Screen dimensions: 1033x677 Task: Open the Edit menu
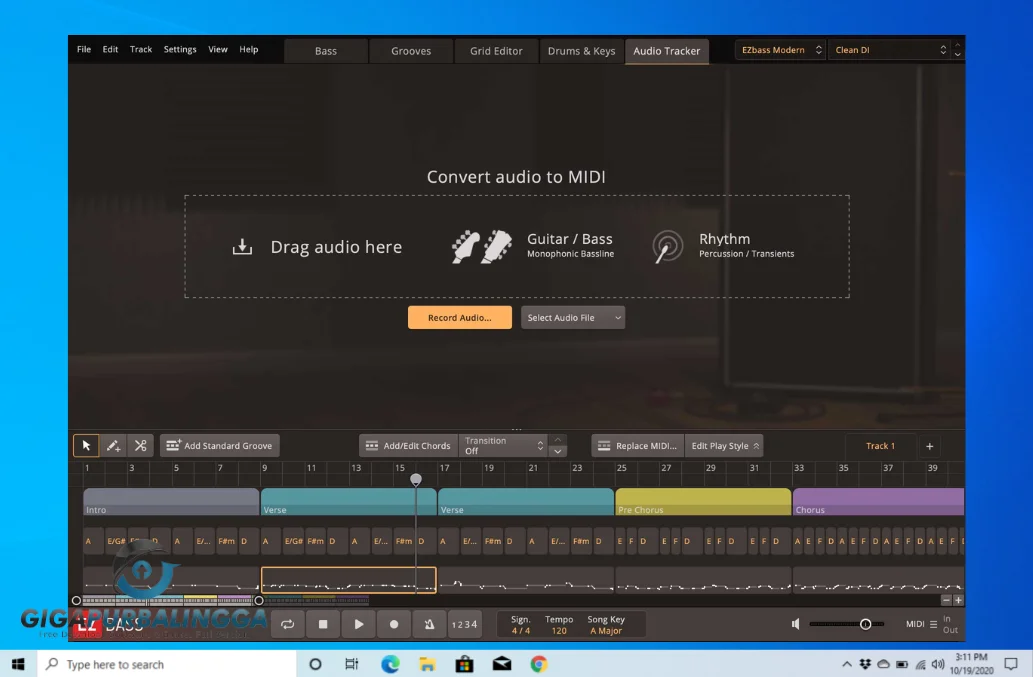pos(110,49)
